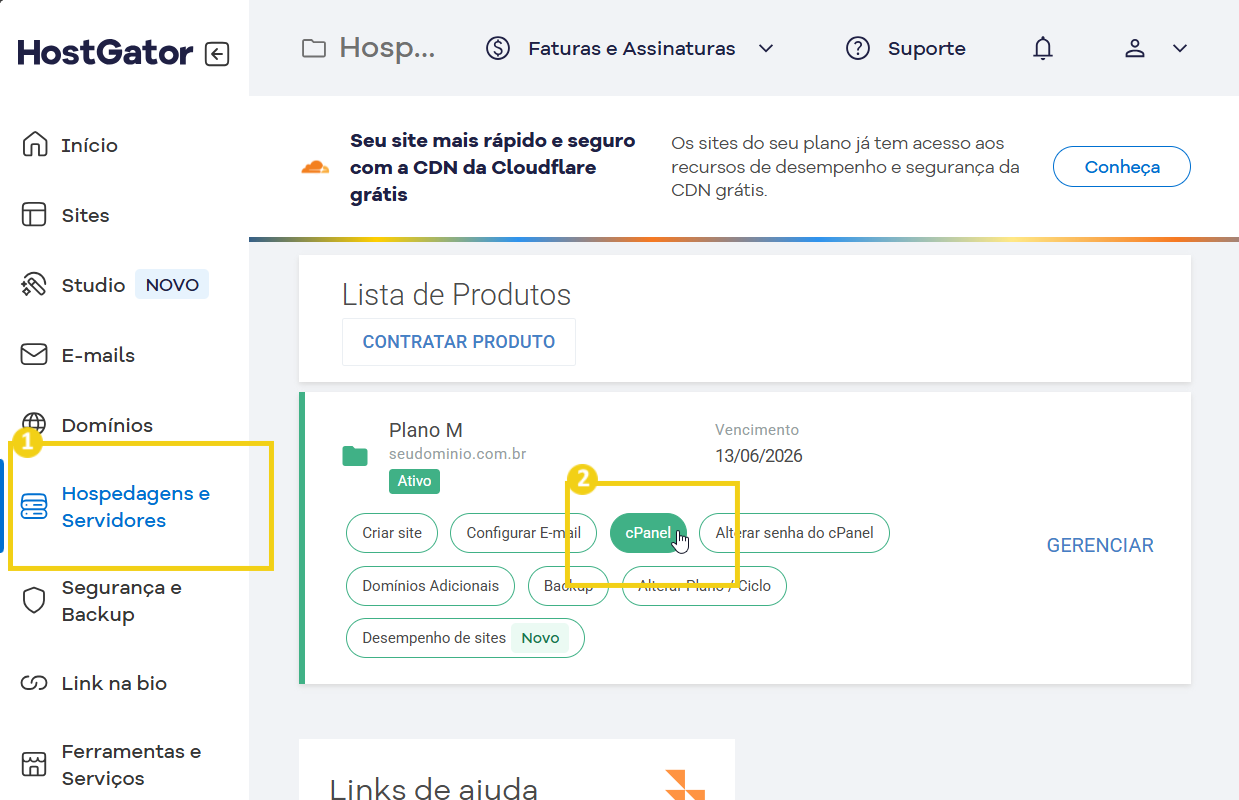
Task: Click the dollar icon for Faturas e Assinaturas
Action: (x=498, y=48)
